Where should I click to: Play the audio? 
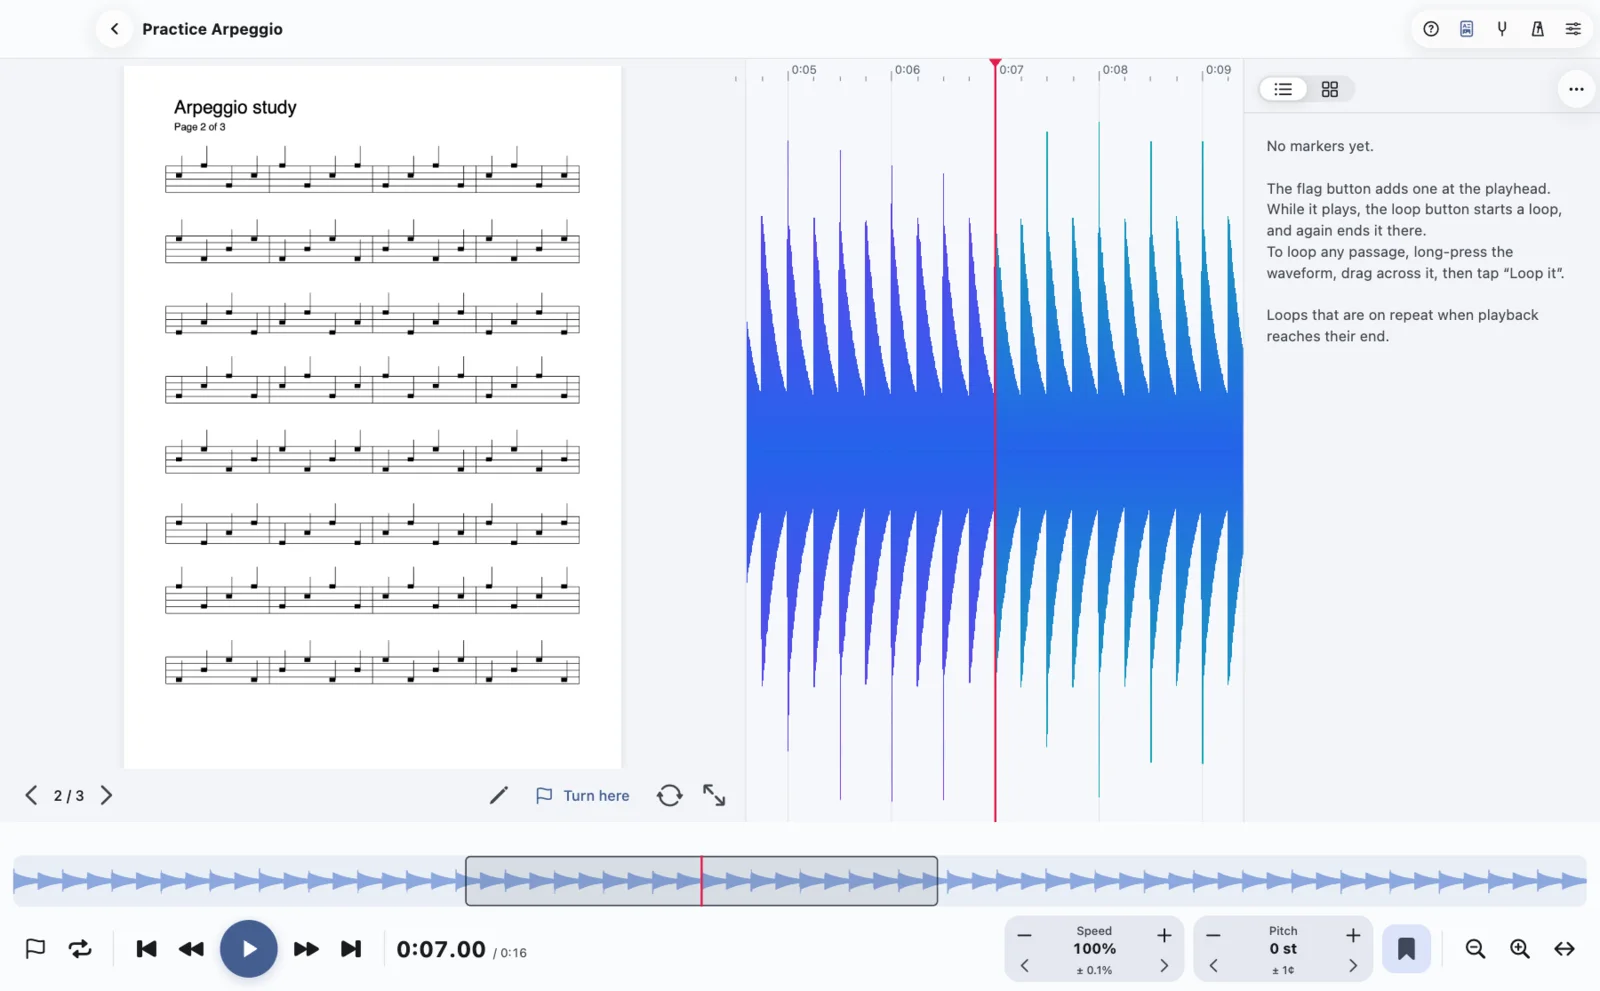pyautogui.click(x=249, y=949)
